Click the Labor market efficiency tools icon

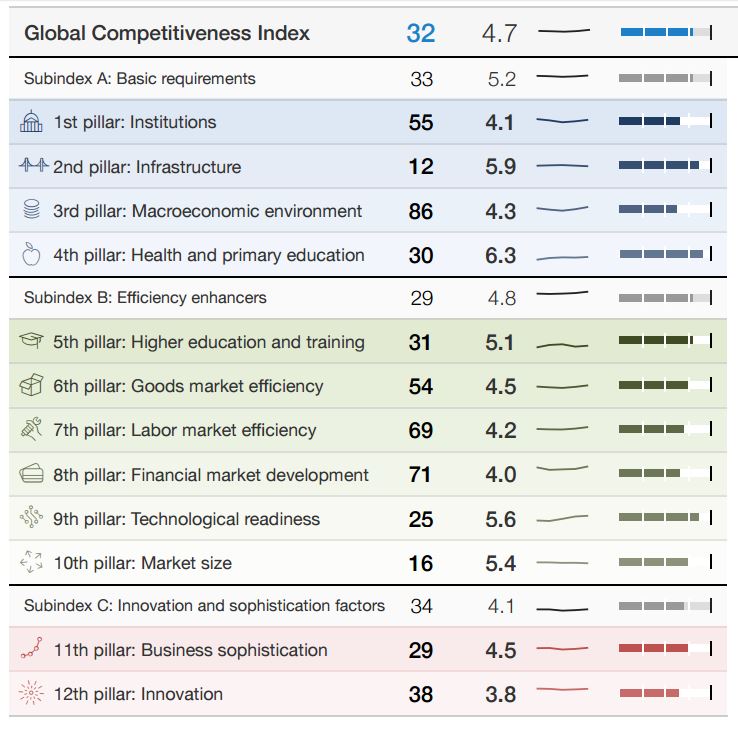32,430
